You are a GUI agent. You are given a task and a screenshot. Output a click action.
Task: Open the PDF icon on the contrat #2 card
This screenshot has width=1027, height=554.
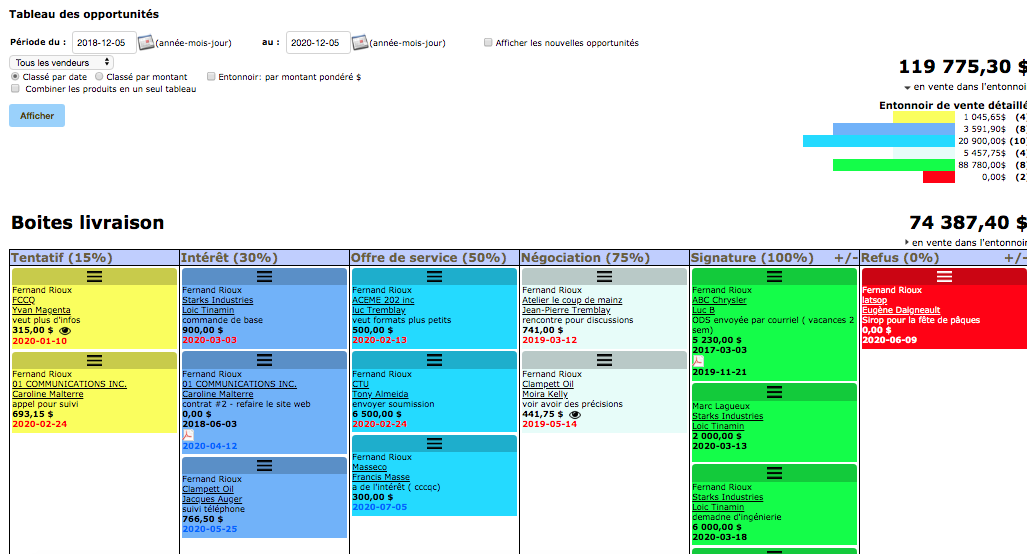pos(187,435)
